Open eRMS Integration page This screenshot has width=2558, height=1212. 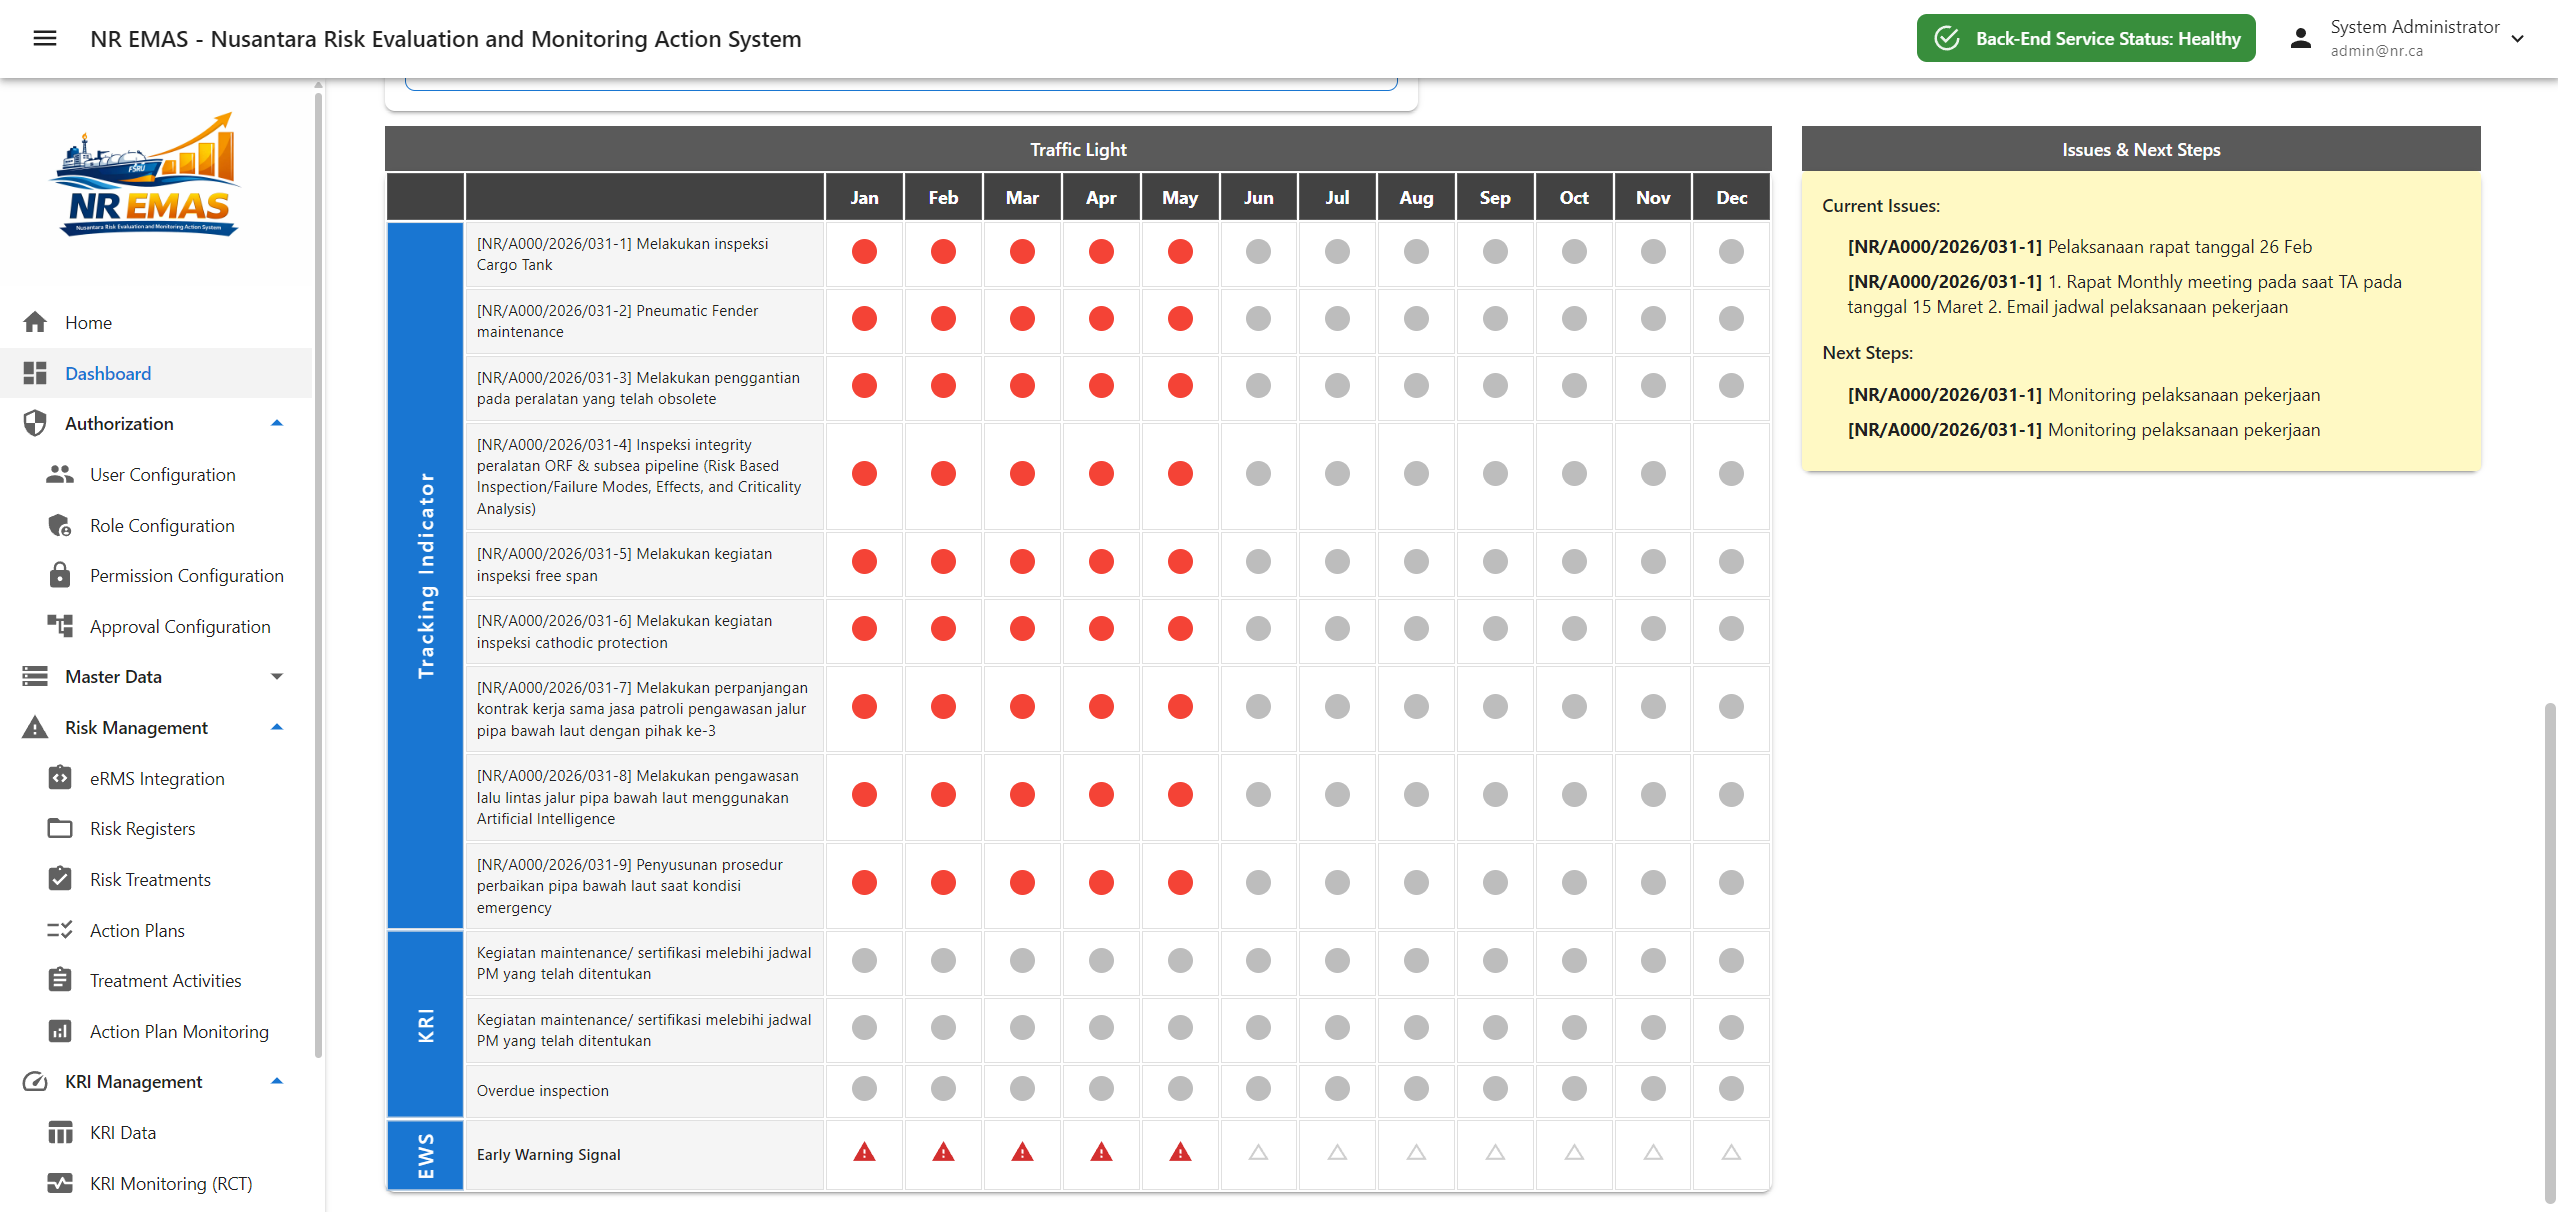[157, 778]
